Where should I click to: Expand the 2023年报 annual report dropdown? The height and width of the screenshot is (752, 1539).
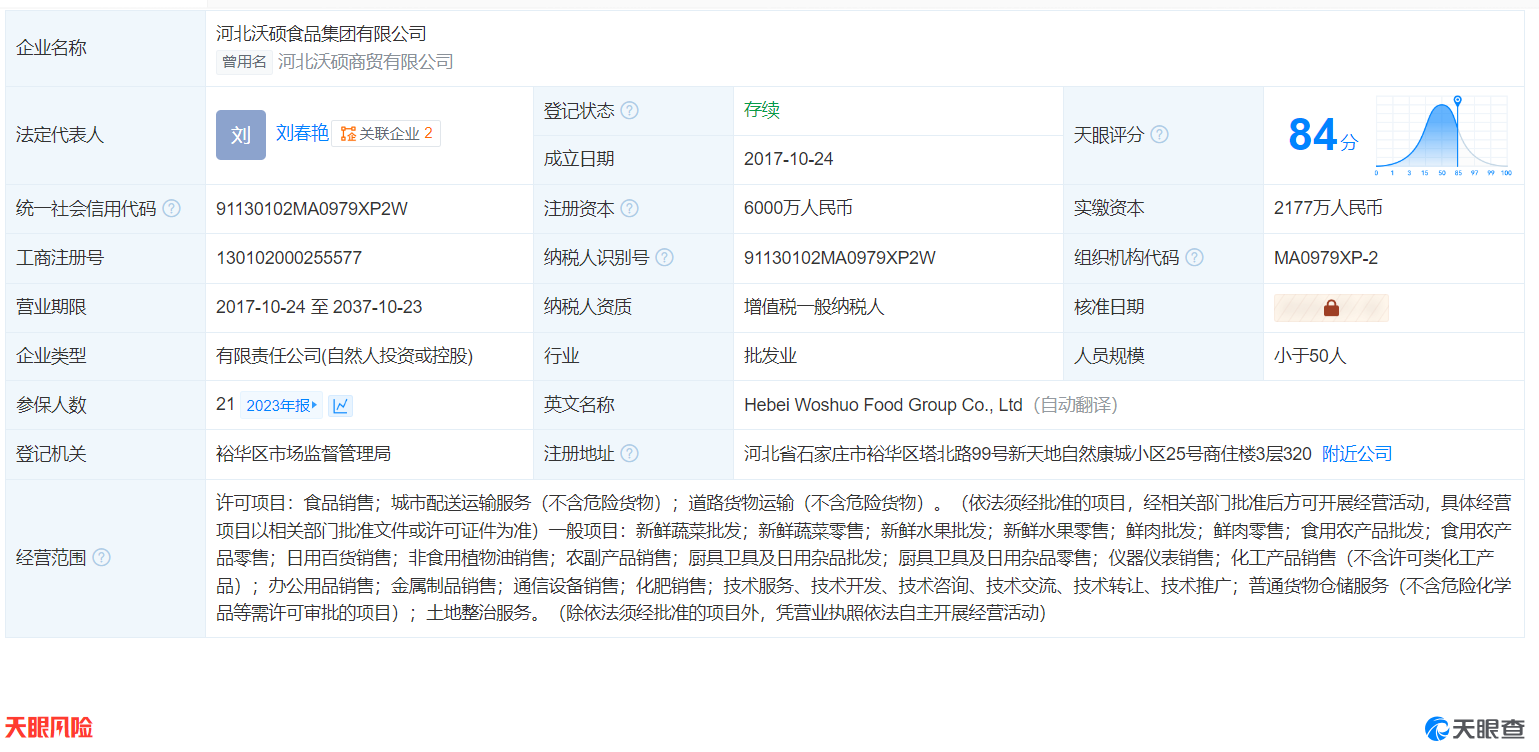(282, 405)
